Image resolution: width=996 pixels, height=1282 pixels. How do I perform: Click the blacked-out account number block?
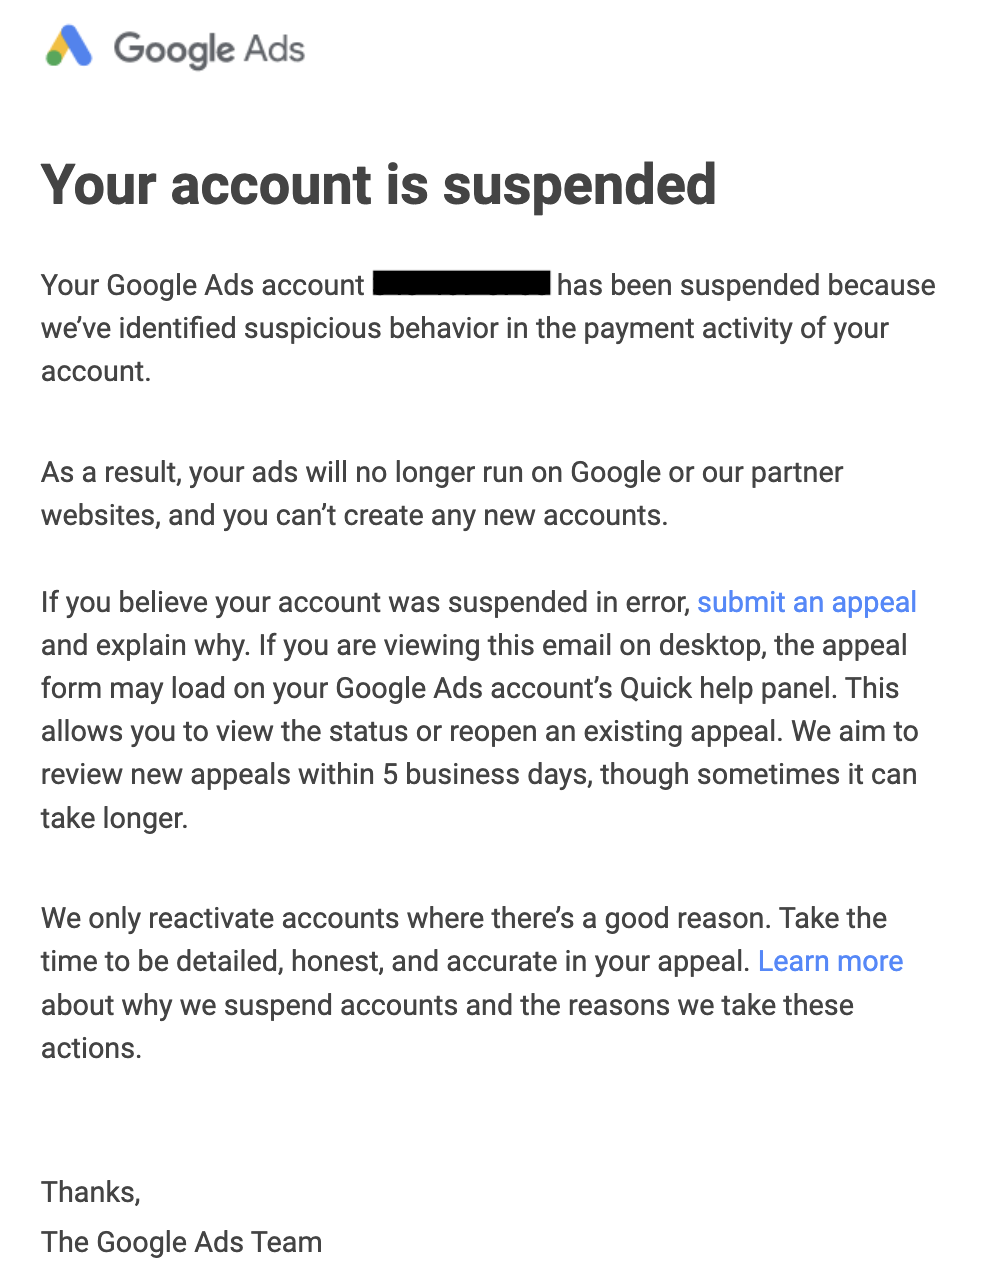461,283
